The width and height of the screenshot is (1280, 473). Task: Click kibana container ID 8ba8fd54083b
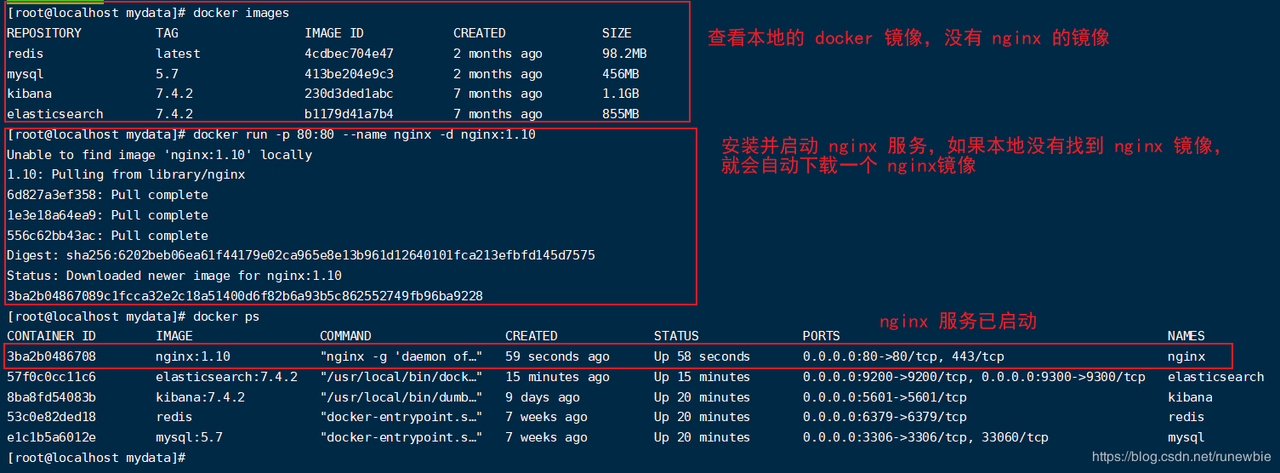point(51,397)
